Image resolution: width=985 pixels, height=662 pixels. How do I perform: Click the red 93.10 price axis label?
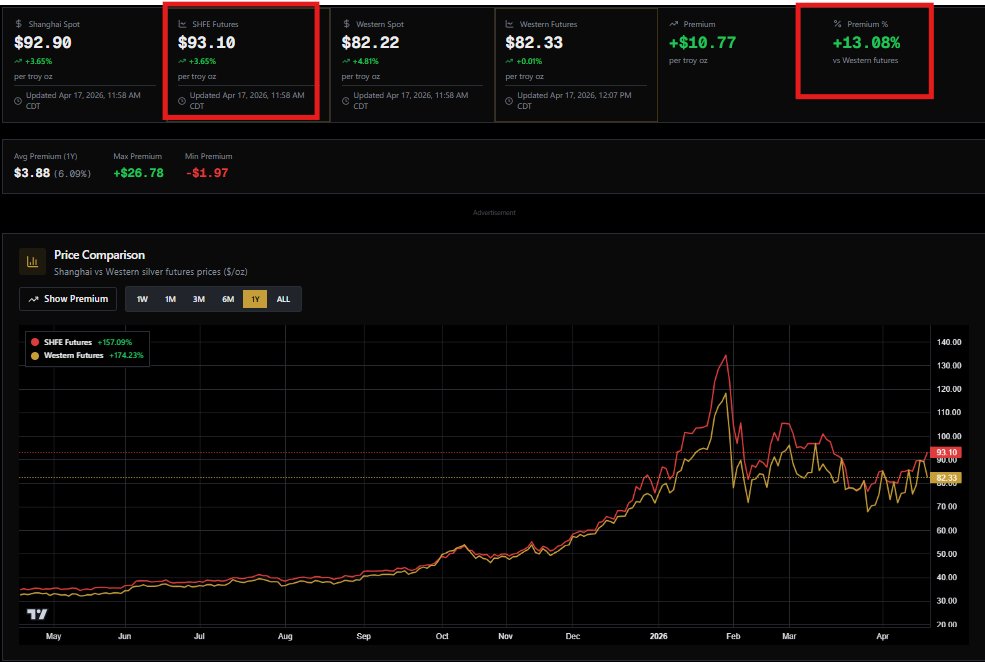[x=945, y=452]
